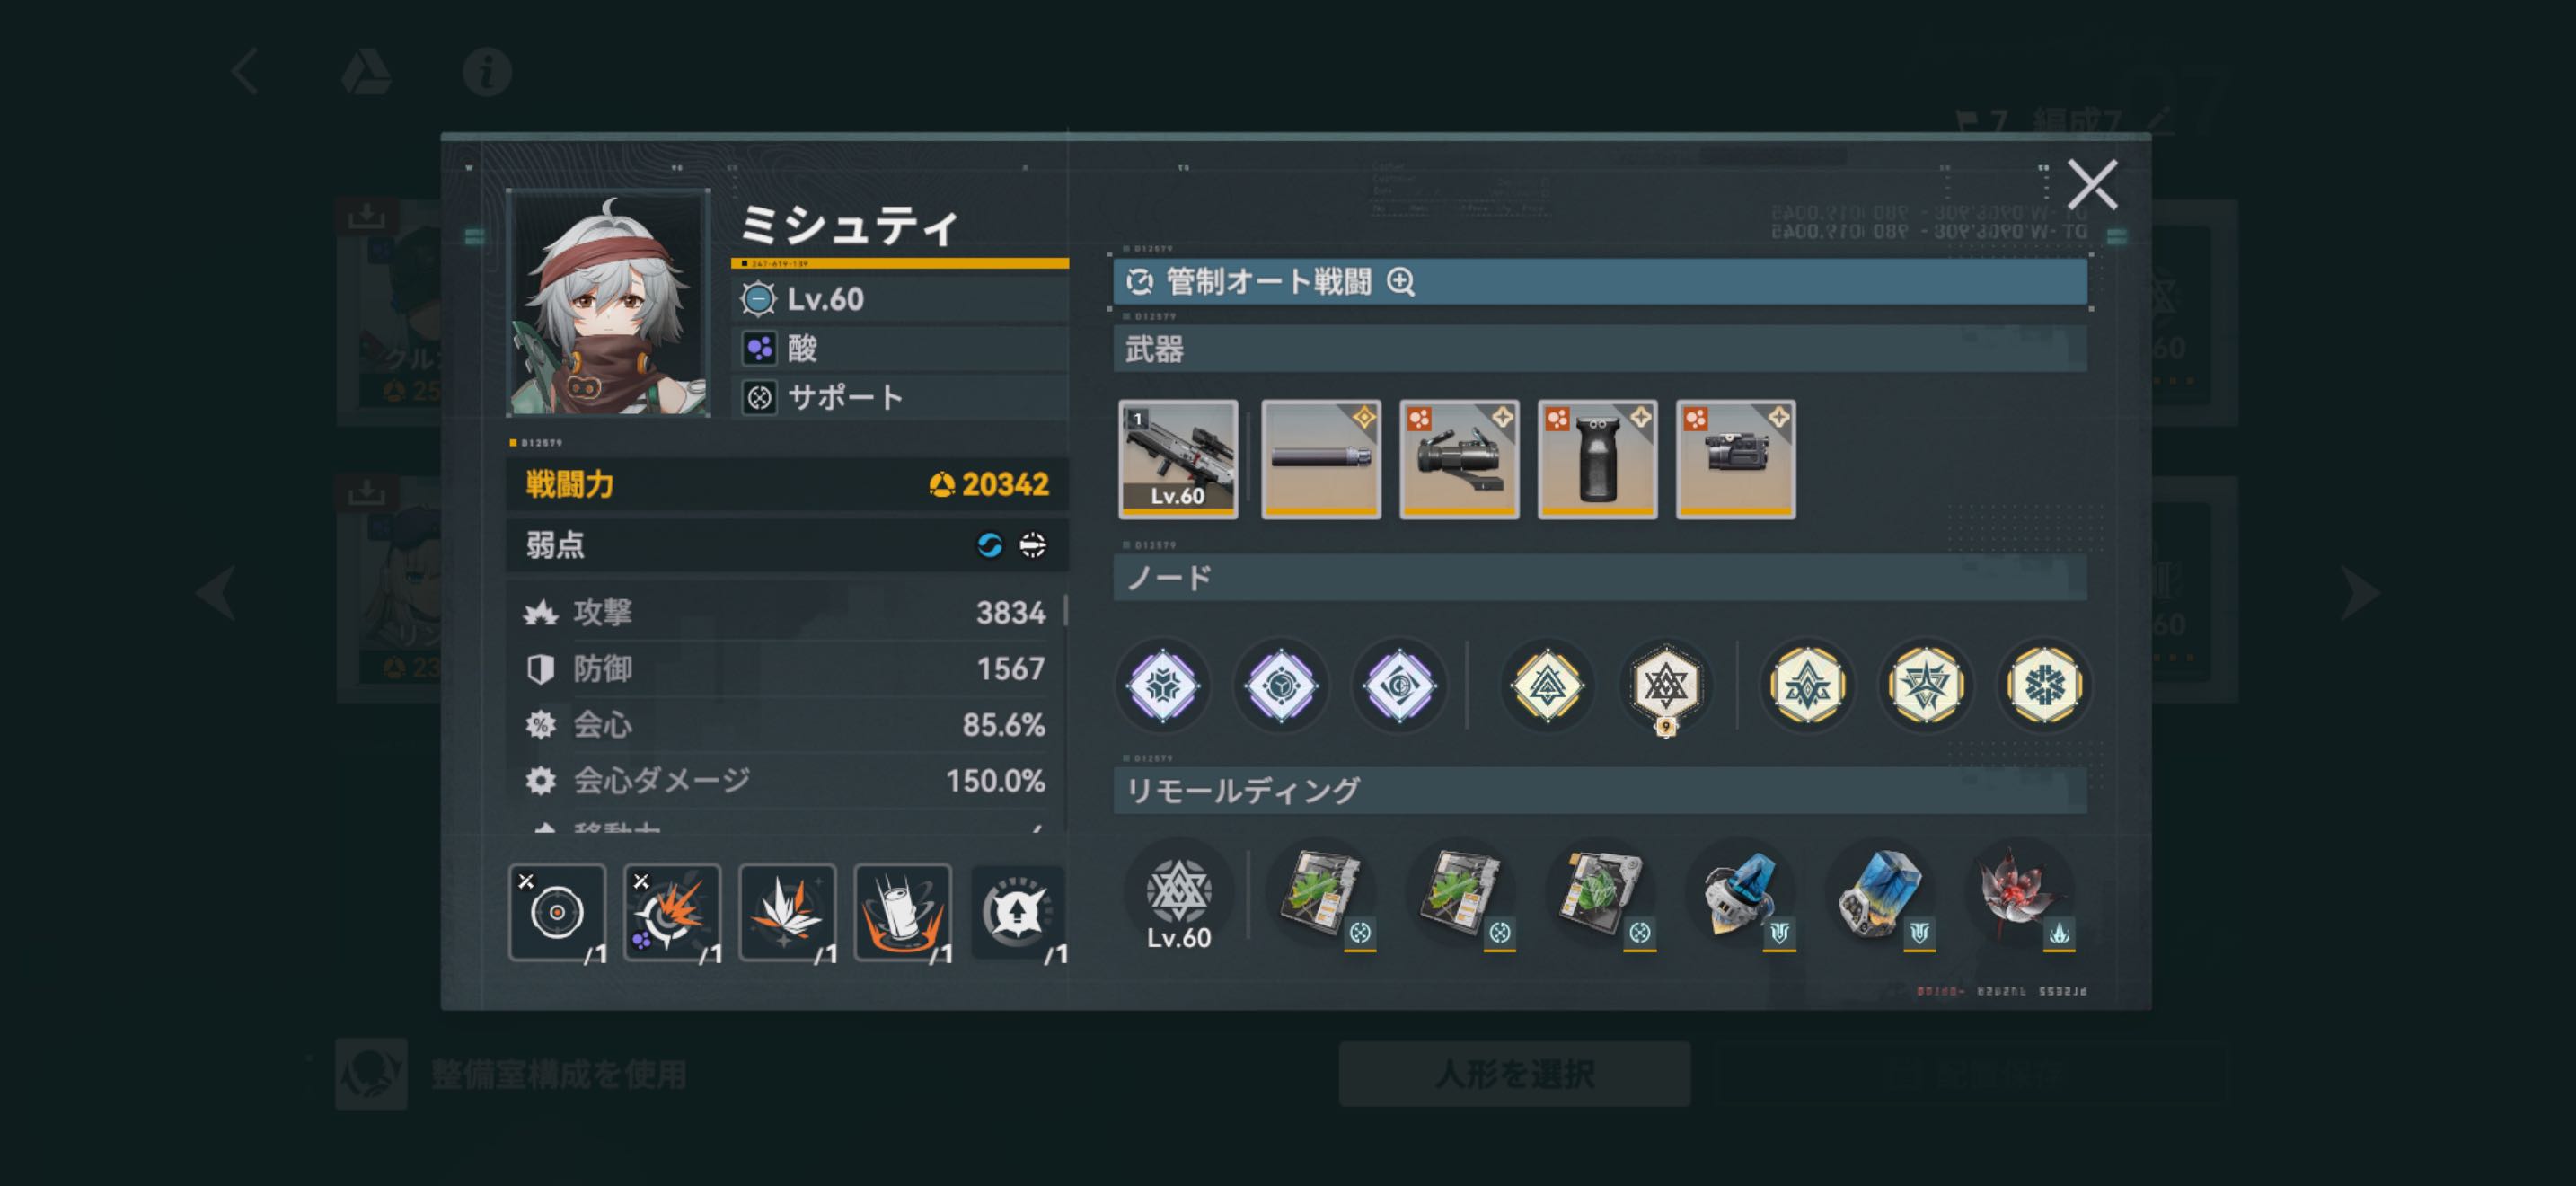Click ミシュティ character portrait

608,303
